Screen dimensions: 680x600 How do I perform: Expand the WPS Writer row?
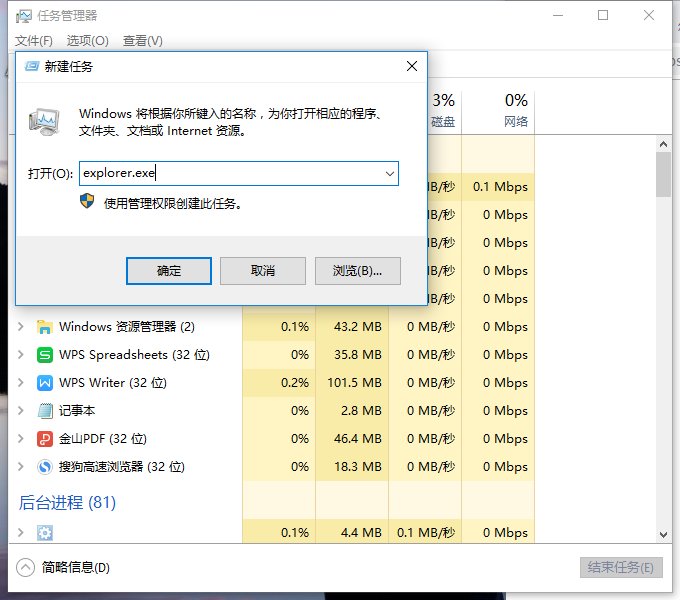pos(20,382)
